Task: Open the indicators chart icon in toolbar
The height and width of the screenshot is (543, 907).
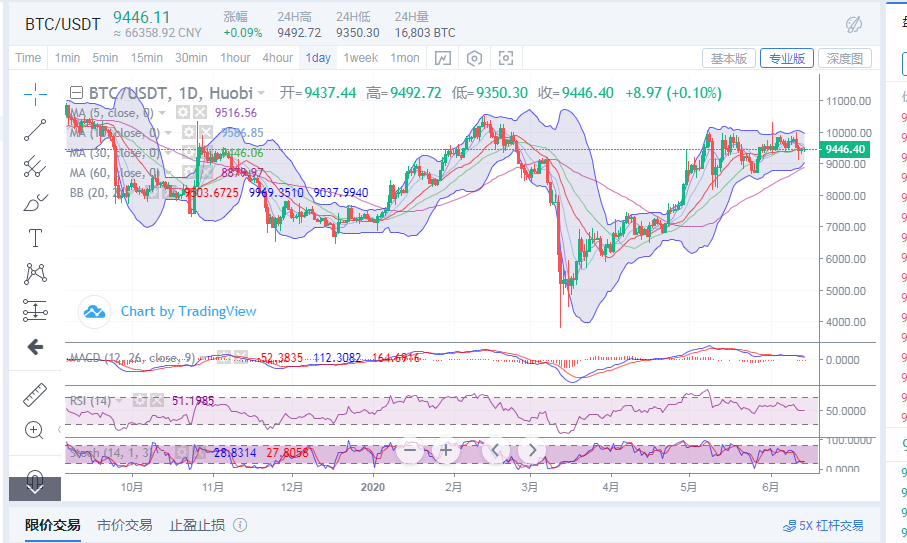Action: [443, 58]
